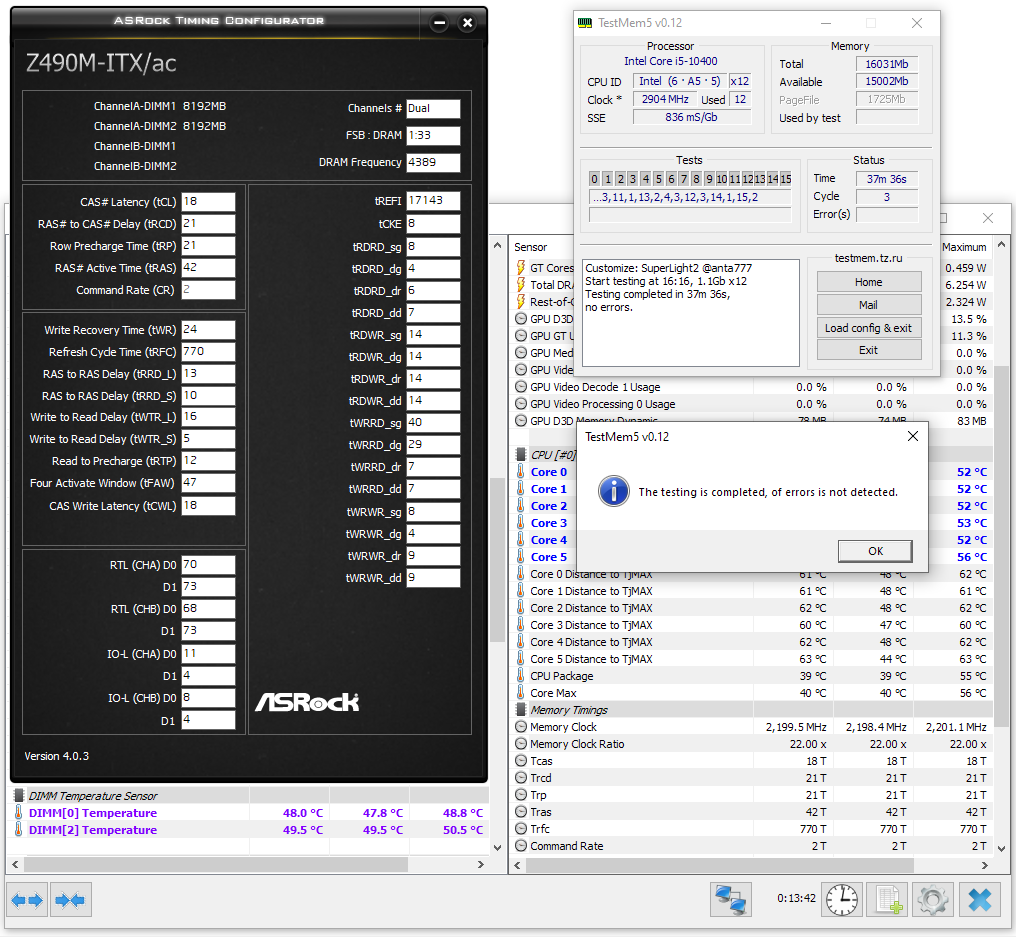The width and height of the screenshot is (1016, 937).
Task: Click the collapse-columns arrows icon in HWiNFO
Action: (x=70, y=899)
